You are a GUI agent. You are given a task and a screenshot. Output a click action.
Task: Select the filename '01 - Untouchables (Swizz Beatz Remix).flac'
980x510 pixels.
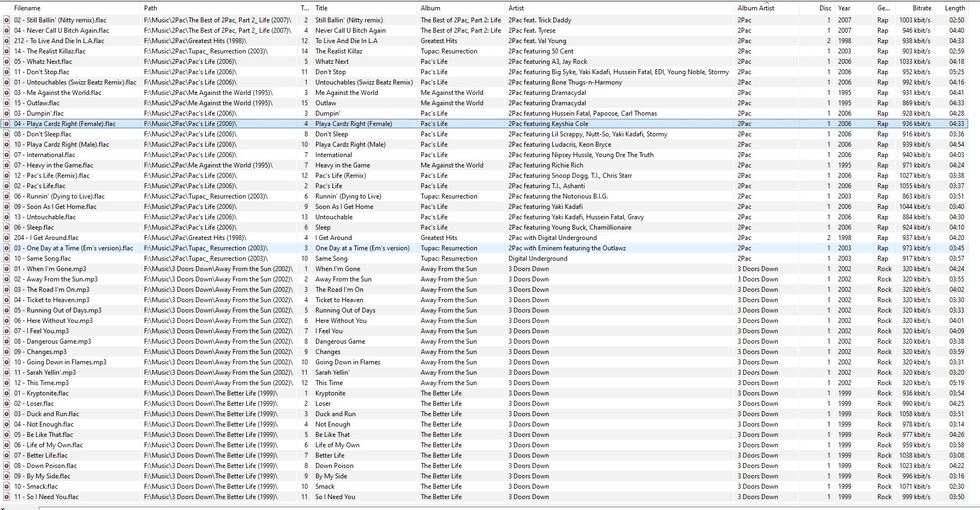click(x=75, y=82)
